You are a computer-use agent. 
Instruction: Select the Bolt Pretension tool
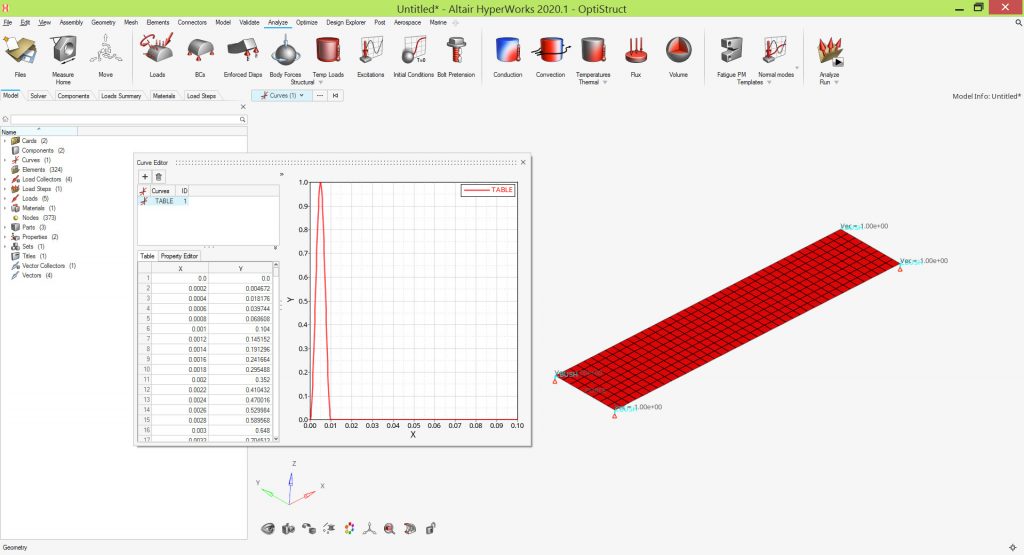coord(456,52)
